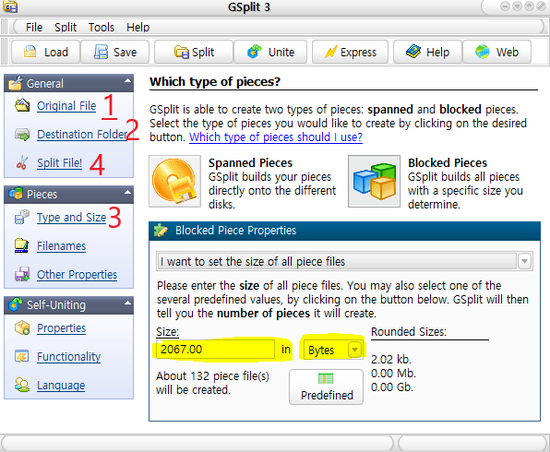This screenshot has width=550, height=452.
Task: Open the Split menu
Action: click(65, 27)
